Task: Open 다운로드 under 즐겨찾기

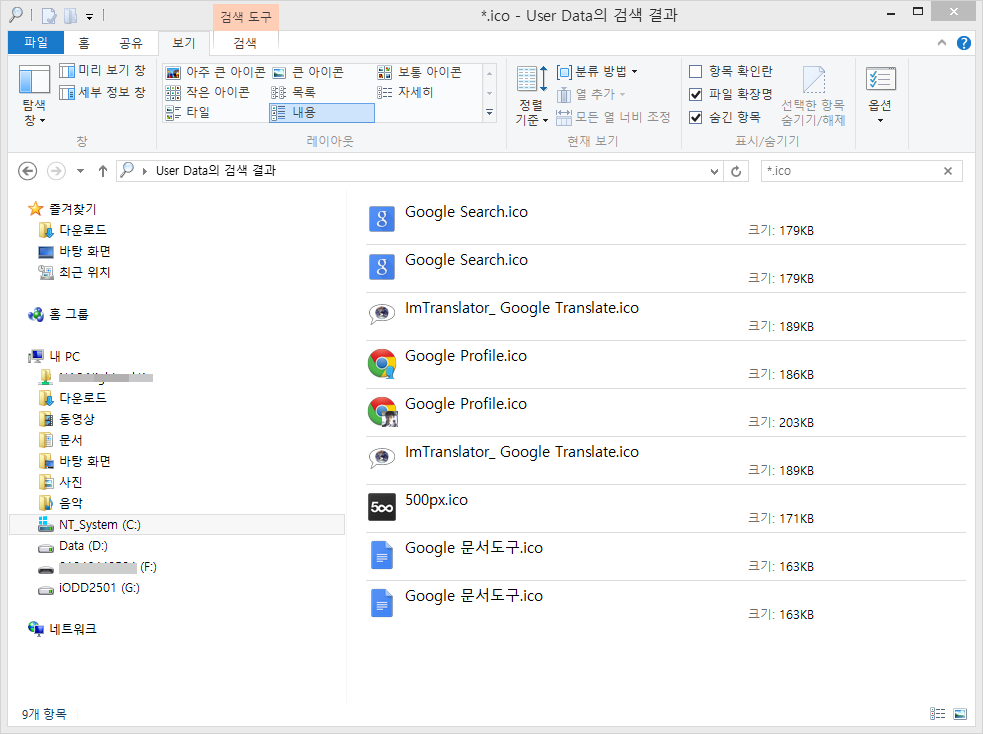Action: 72,230
